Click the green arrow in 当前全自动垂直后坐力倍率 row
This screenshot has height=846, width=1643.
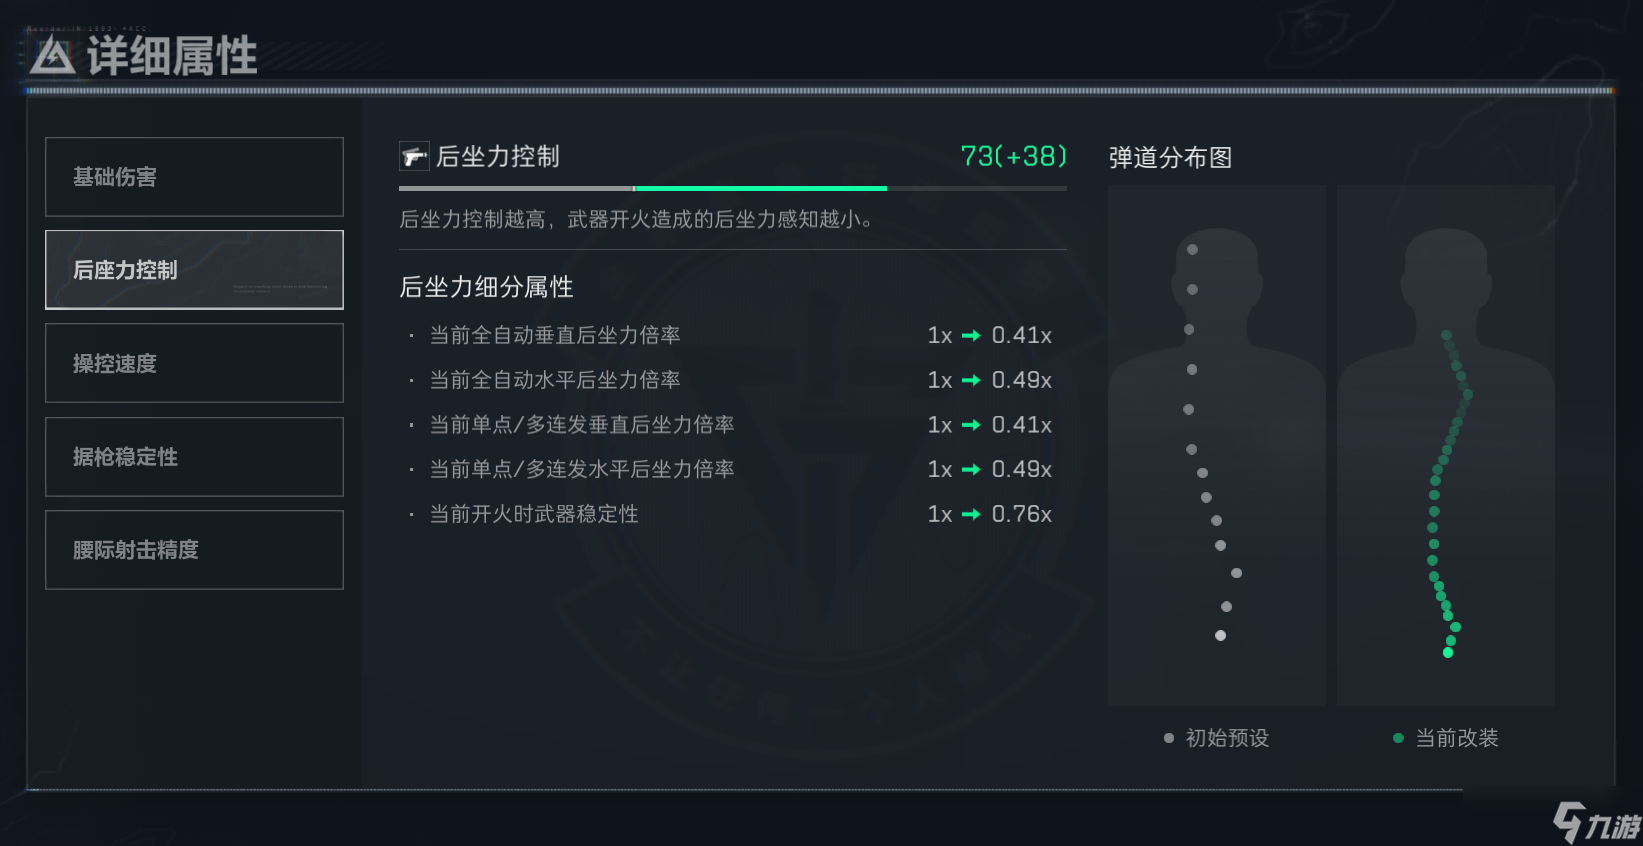coord(971,335)
